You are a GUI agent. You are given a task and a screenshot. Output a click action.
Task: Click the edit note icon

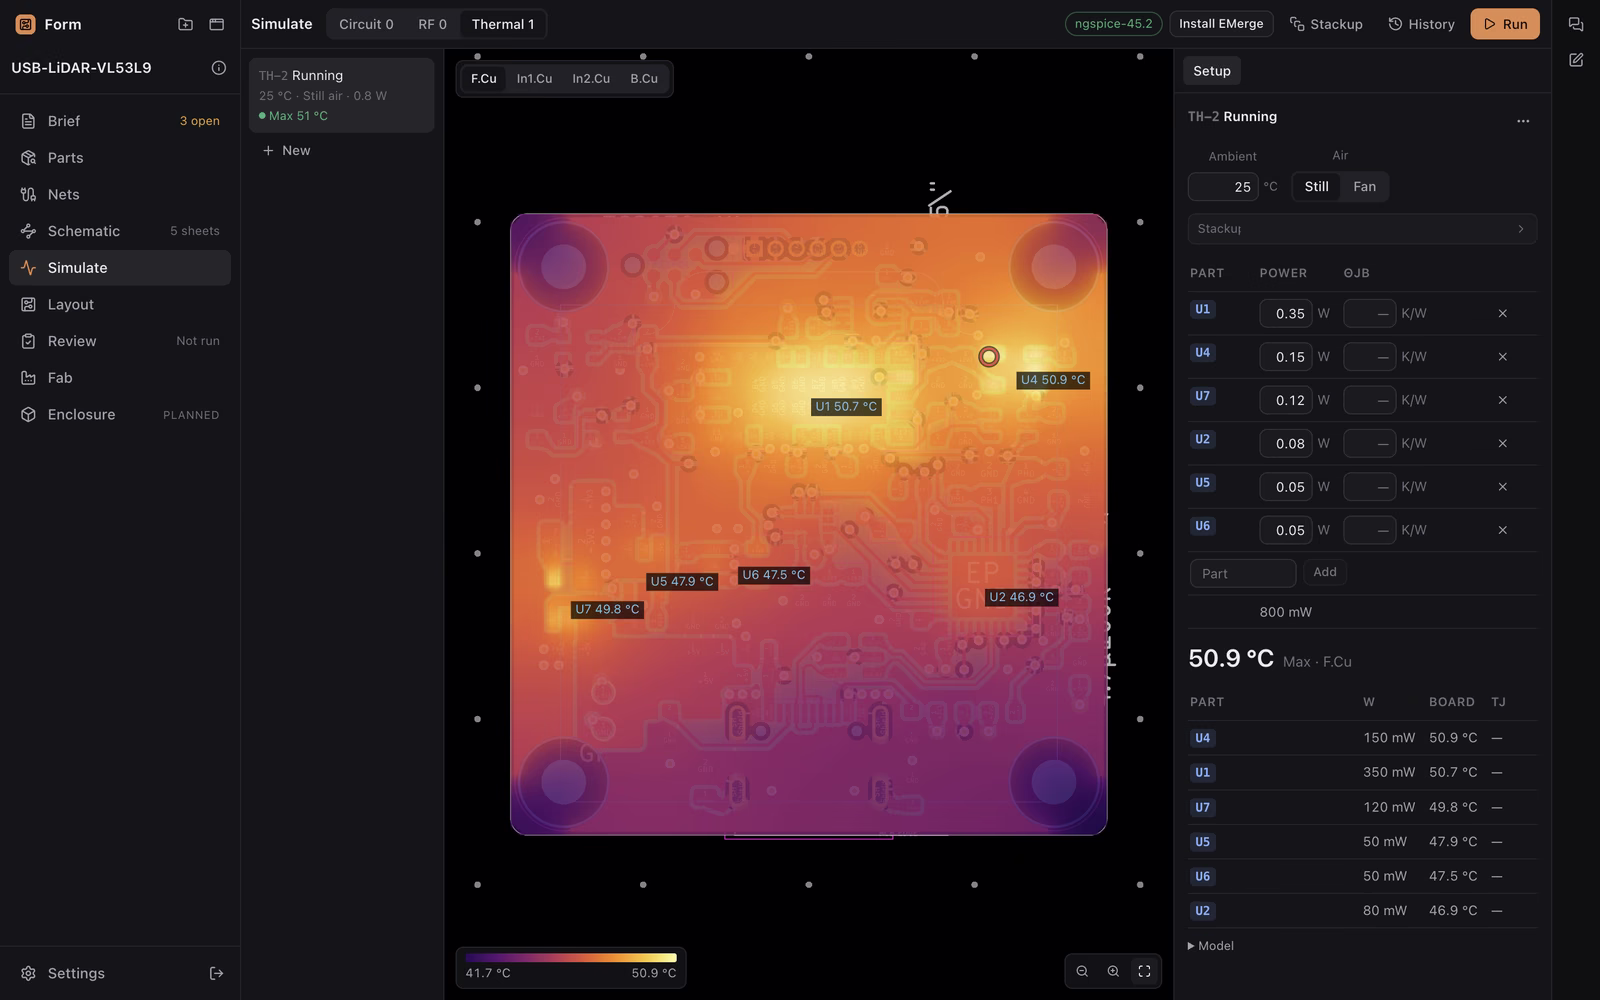(1576, 60)
